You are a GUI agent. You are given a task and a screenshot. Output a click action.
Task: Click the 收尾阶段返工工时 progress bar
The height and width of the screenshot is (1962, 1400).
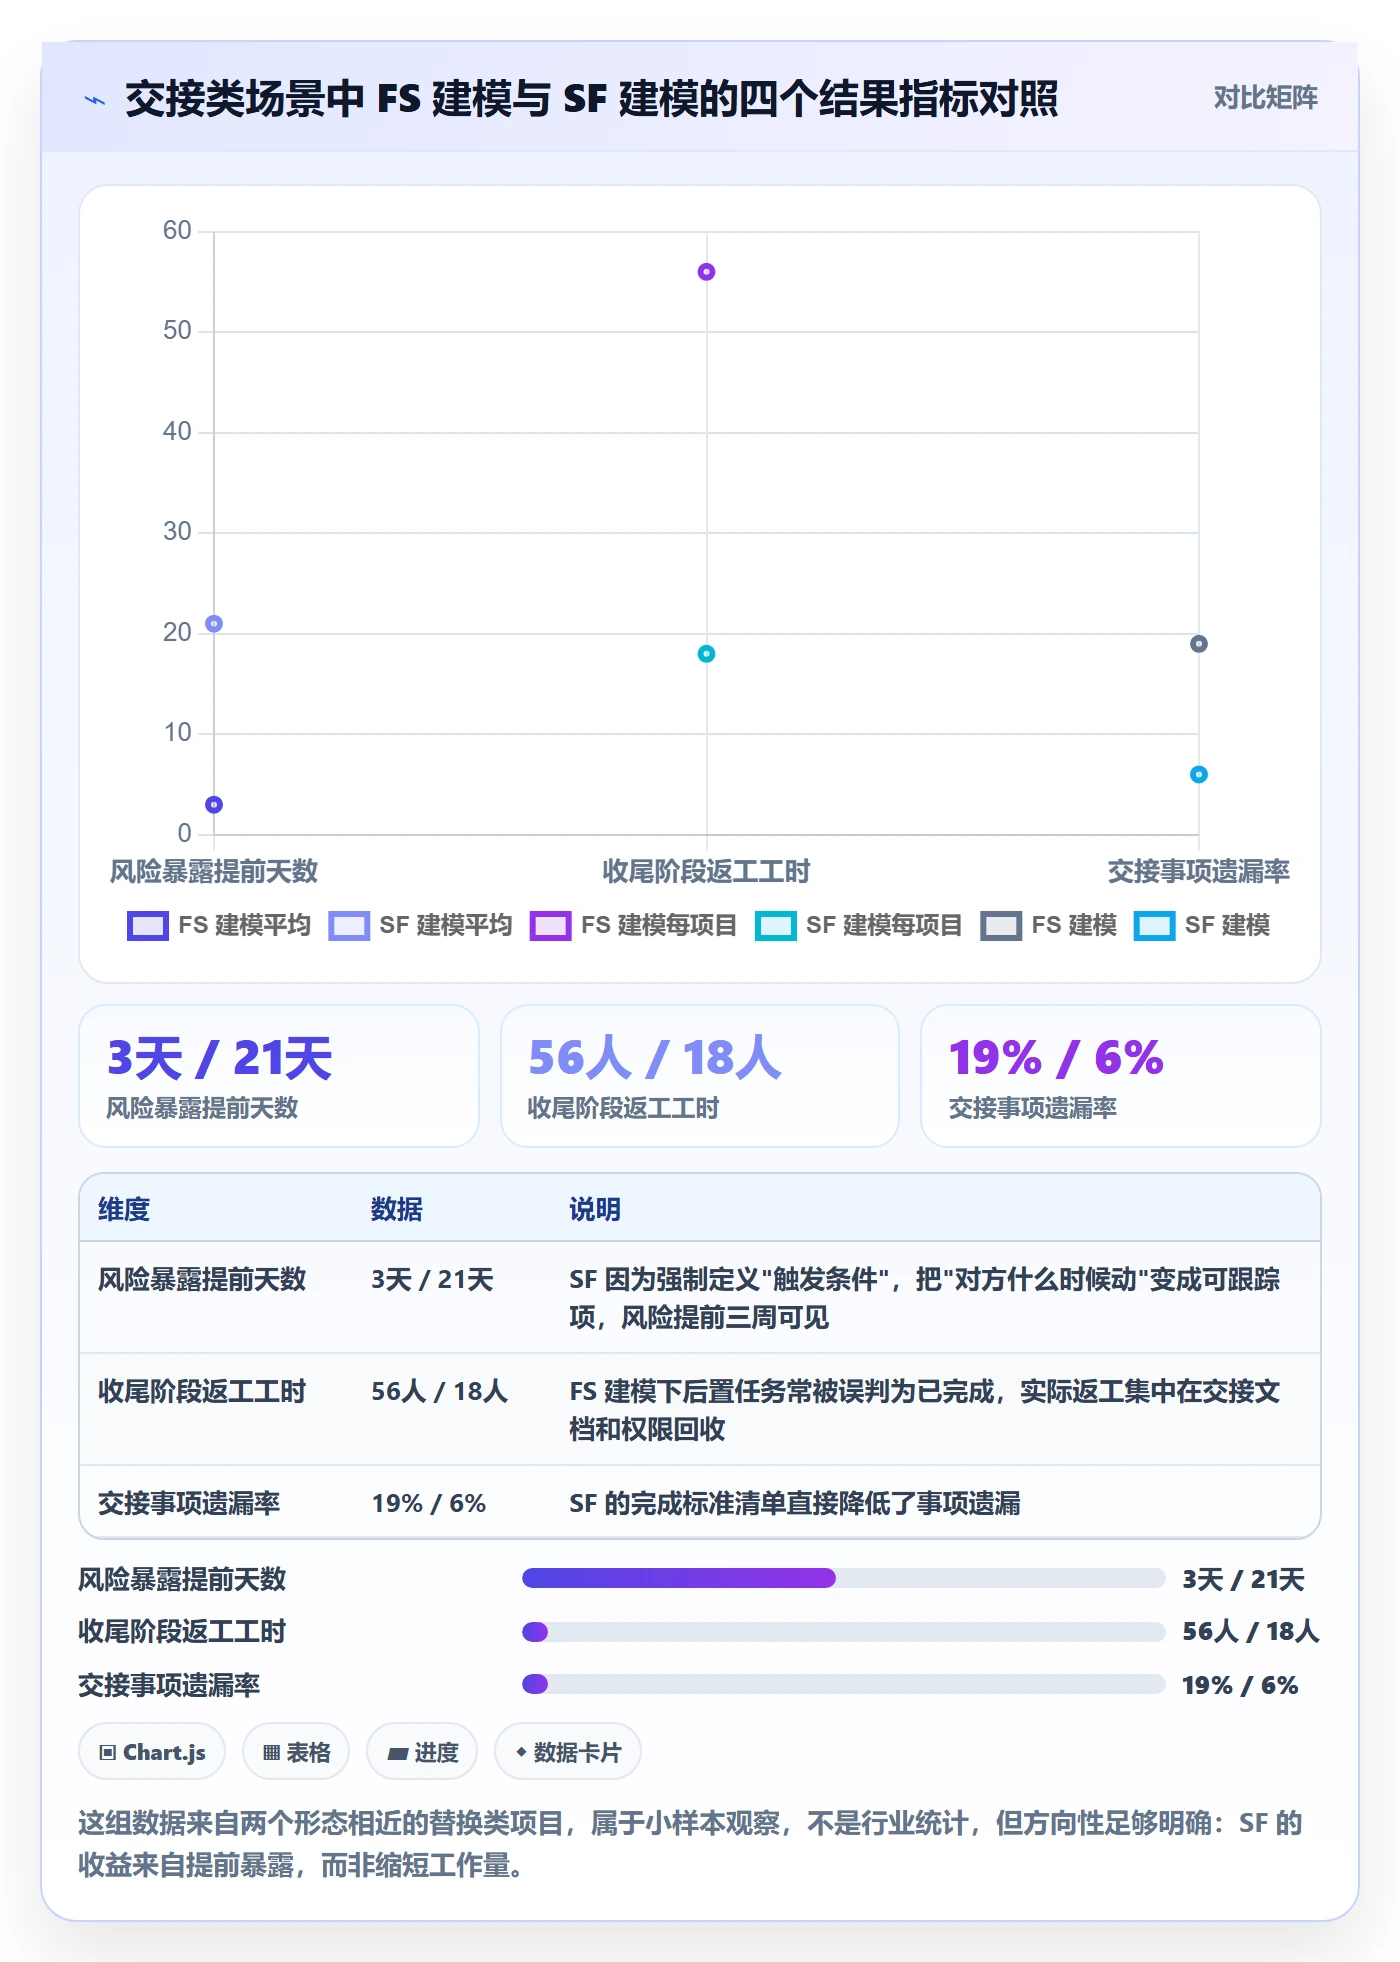[x=843, y=1632]
